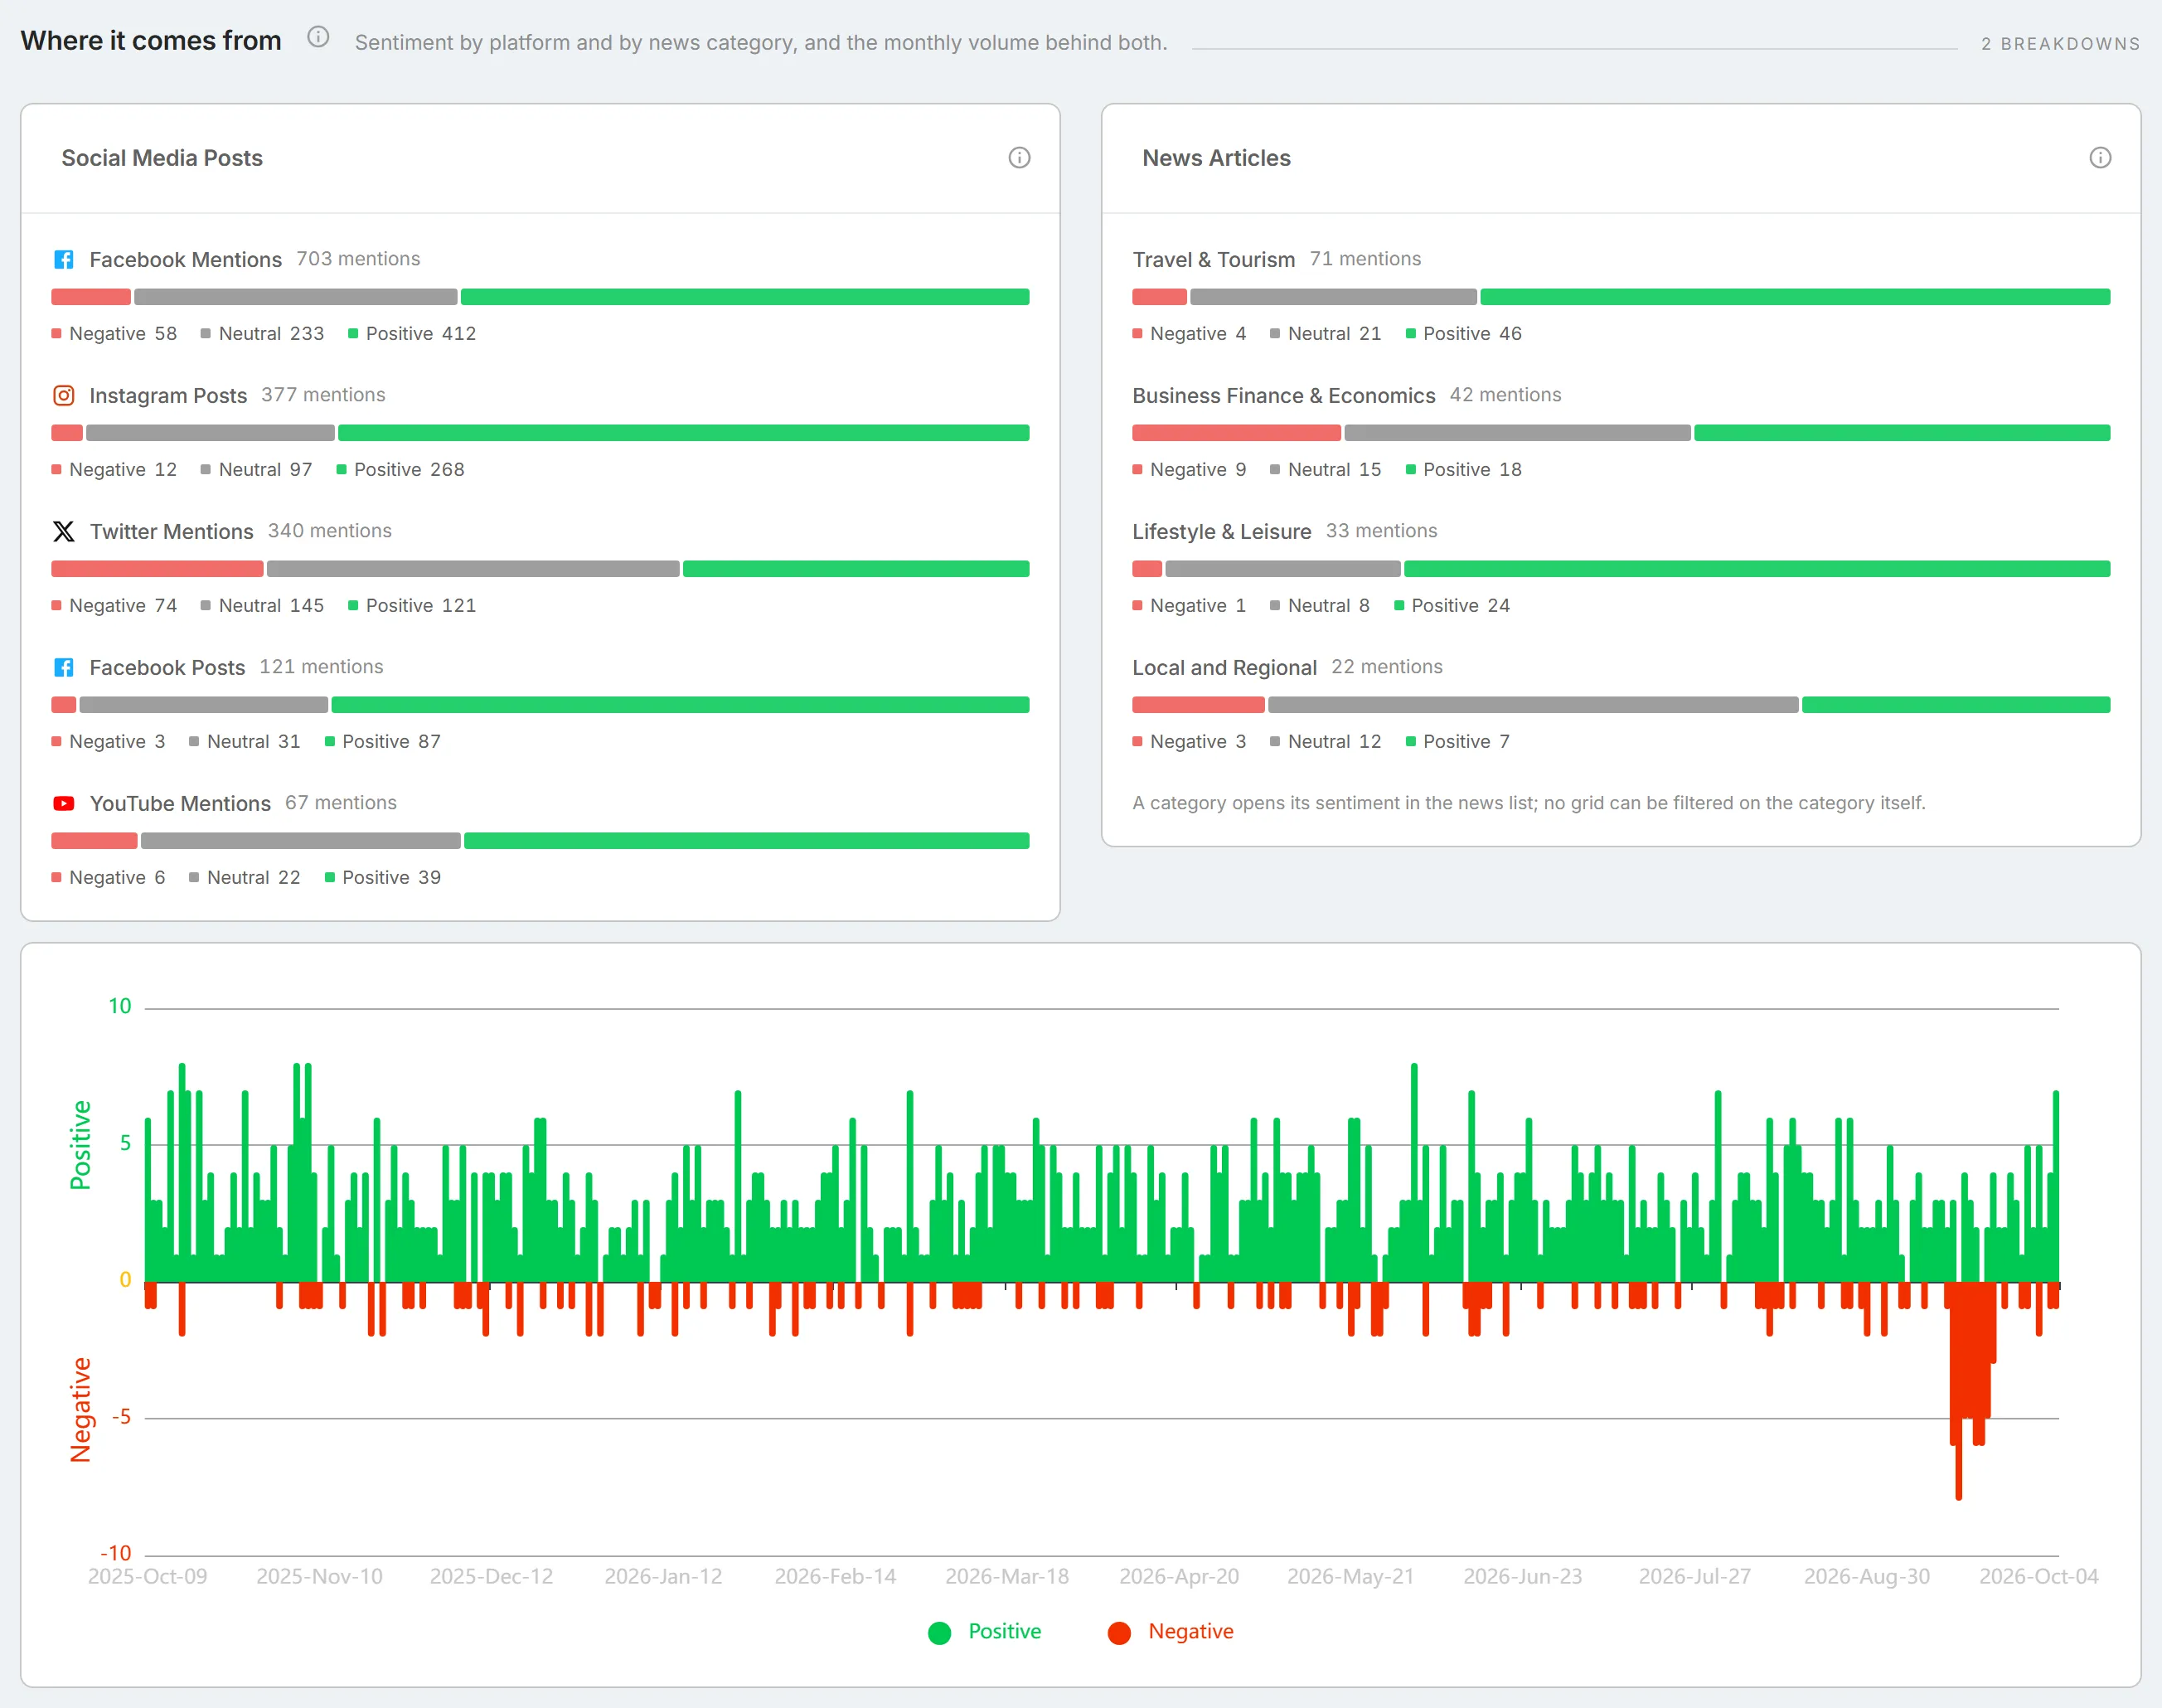Open the Facebook Mentions row title
The image size is (2162, 1708).
coord(186,260)
